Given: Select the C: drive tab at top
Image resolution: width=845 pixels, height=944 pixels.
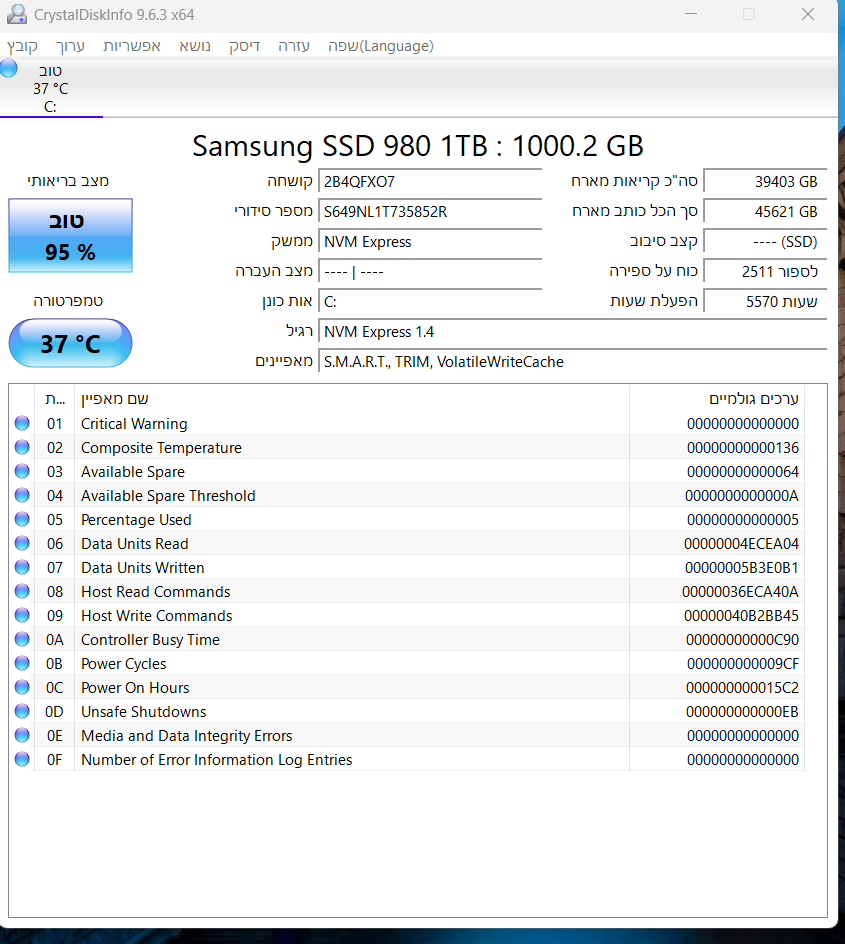Looking at the screenshot, I should point(51,88).
